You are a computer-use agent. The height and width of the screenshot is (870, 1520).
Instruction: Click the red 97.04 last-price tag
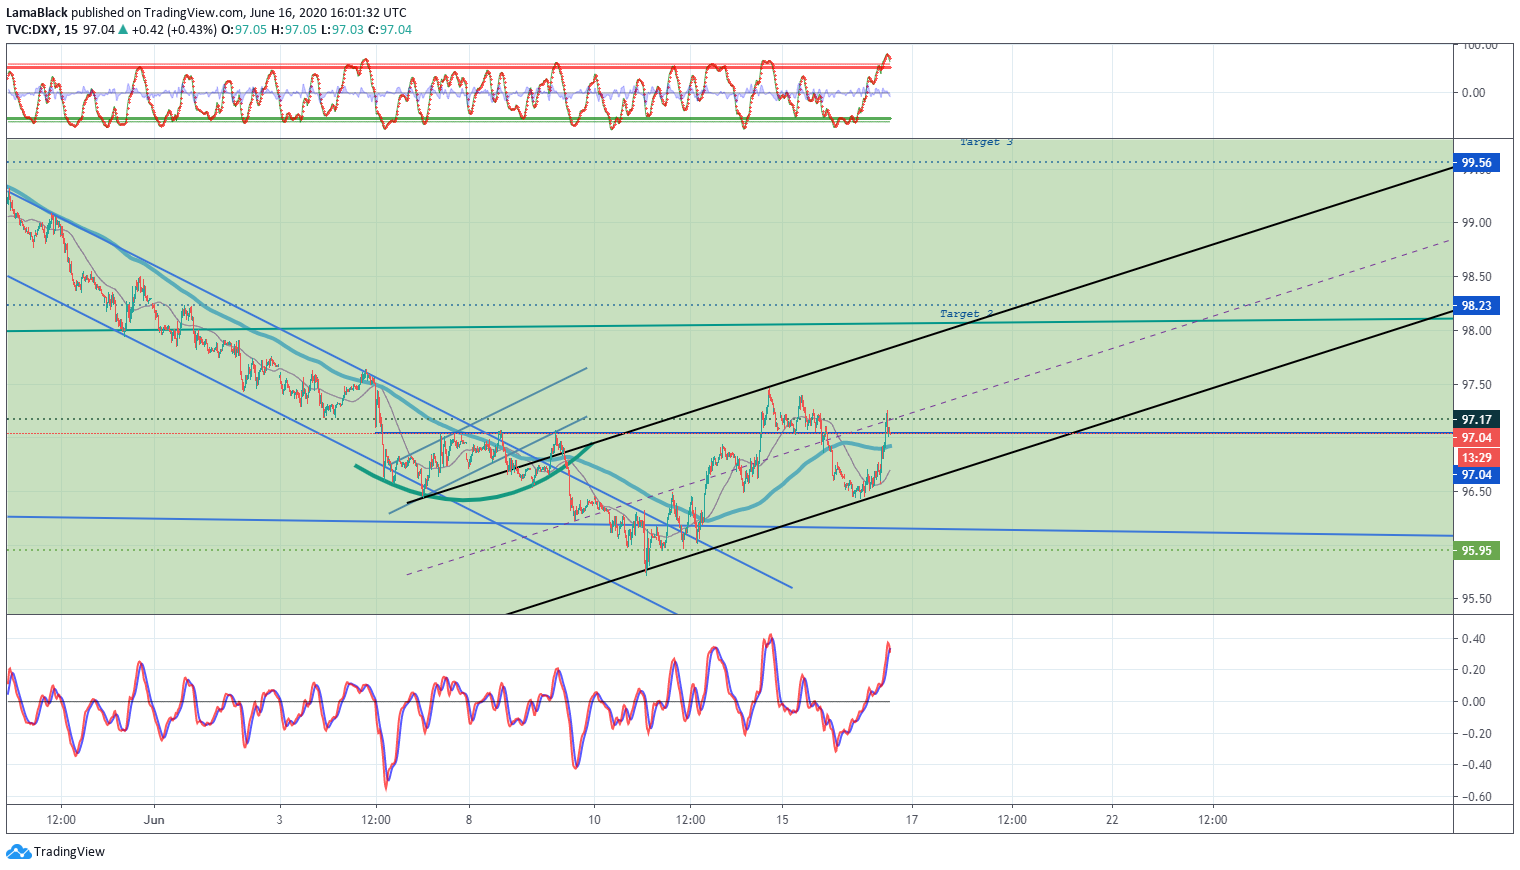point(1476,438)
